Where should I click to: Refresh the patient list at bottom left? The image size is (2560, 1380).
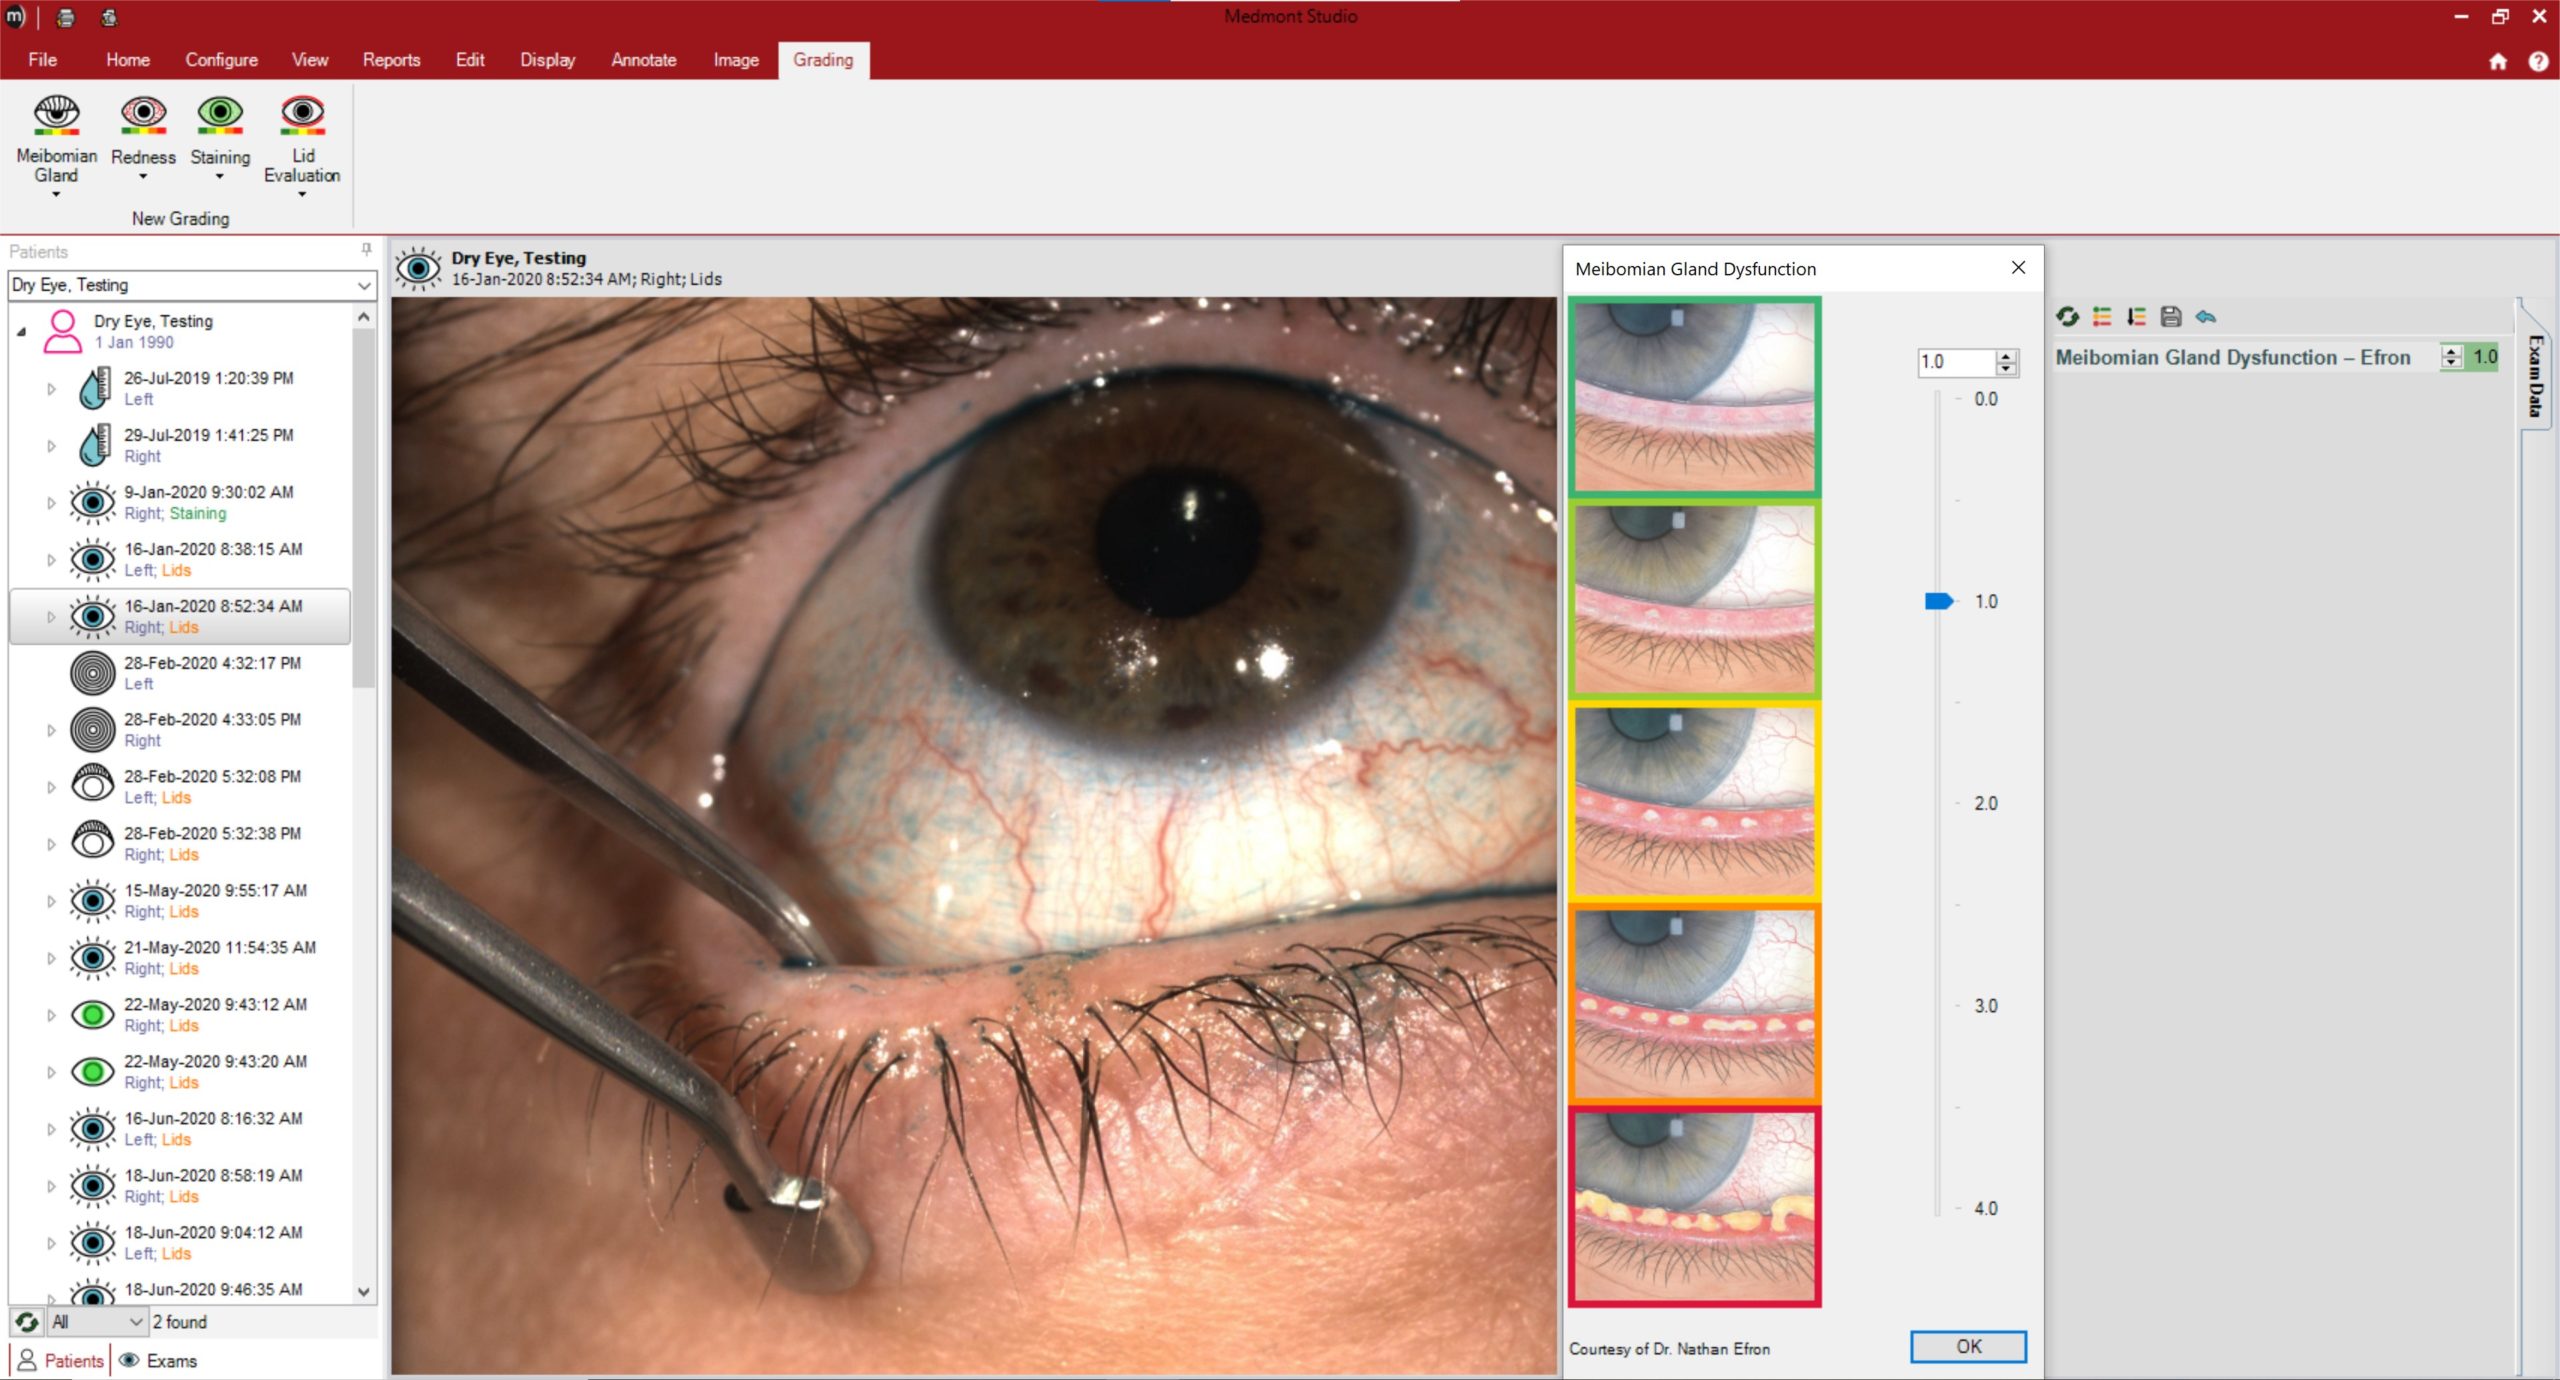pos(27,1322)
